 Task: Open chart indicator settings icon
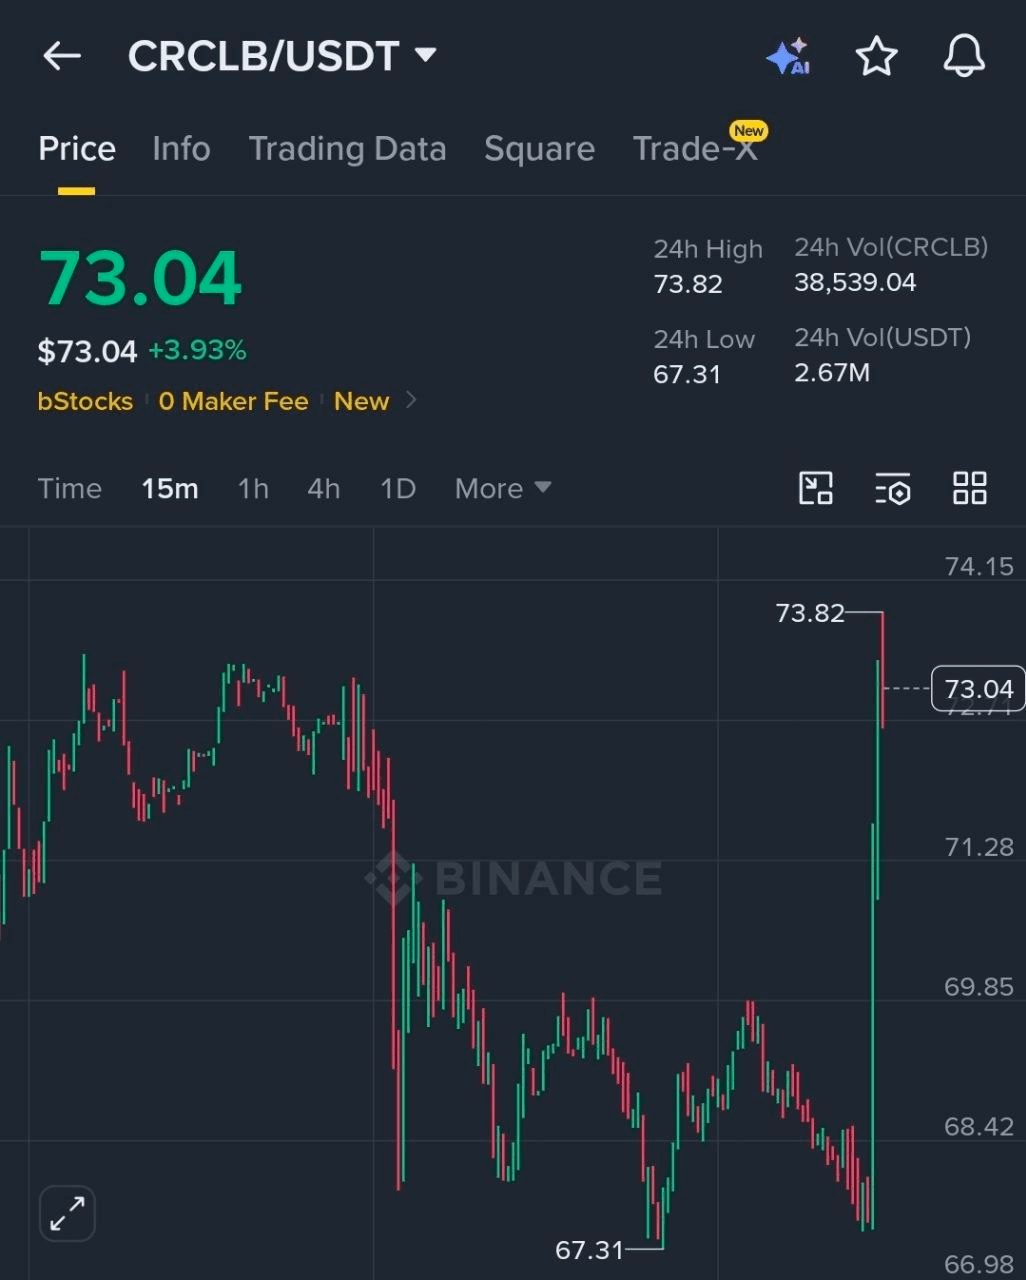click(x=892, y=488)
